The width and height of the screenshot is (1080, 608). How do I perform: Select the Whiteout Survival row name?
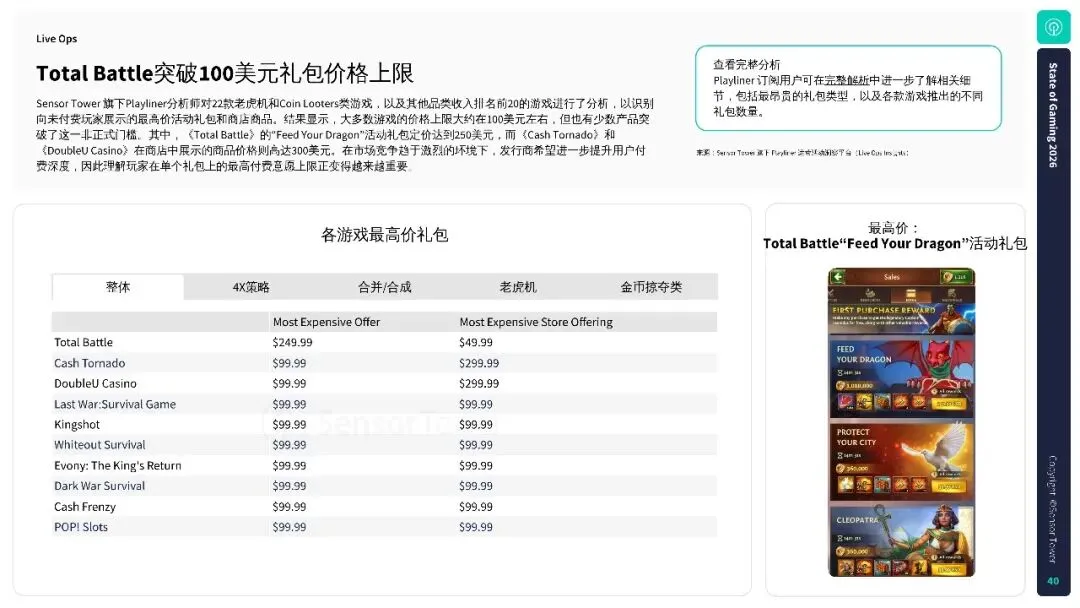100,445
